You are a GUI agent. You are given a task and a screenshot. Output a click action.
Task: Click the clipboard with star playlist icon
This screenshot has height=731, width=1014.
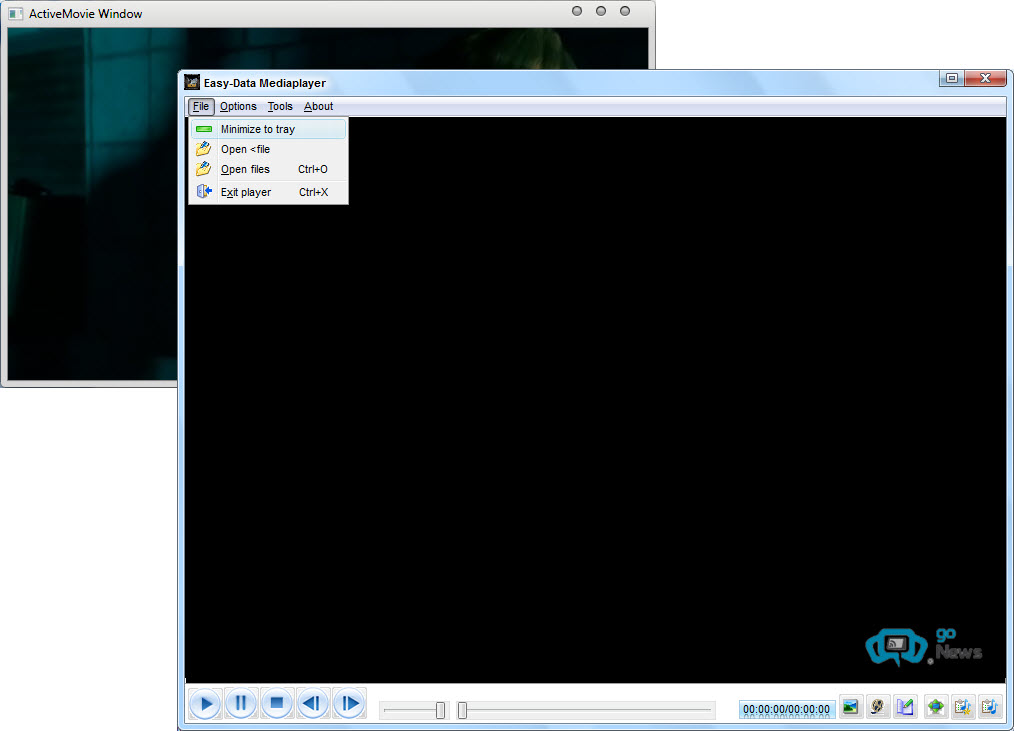[963, 707]
